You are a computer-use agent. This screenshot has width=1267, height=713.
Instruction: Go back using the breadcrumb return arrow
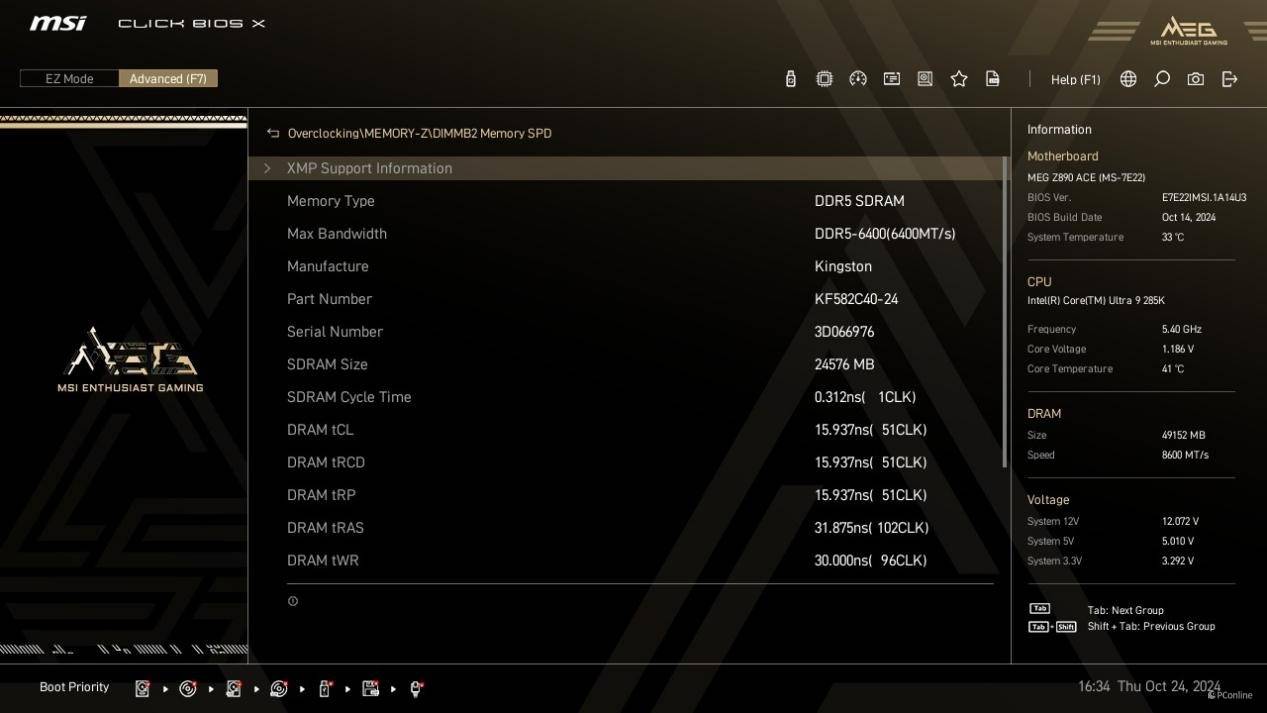[273, 133]
